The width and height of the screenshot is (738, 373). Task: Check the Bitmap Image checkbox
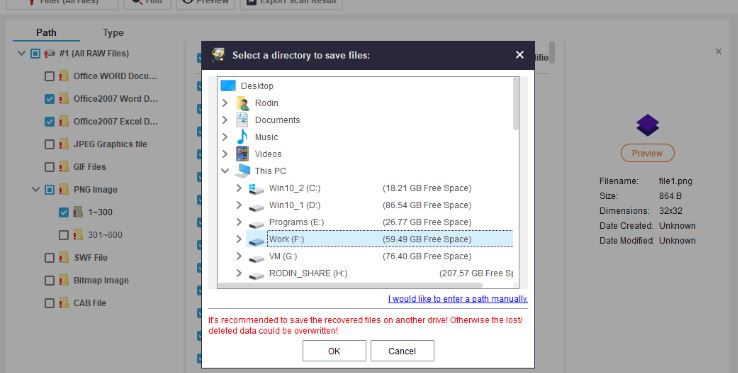49,280
